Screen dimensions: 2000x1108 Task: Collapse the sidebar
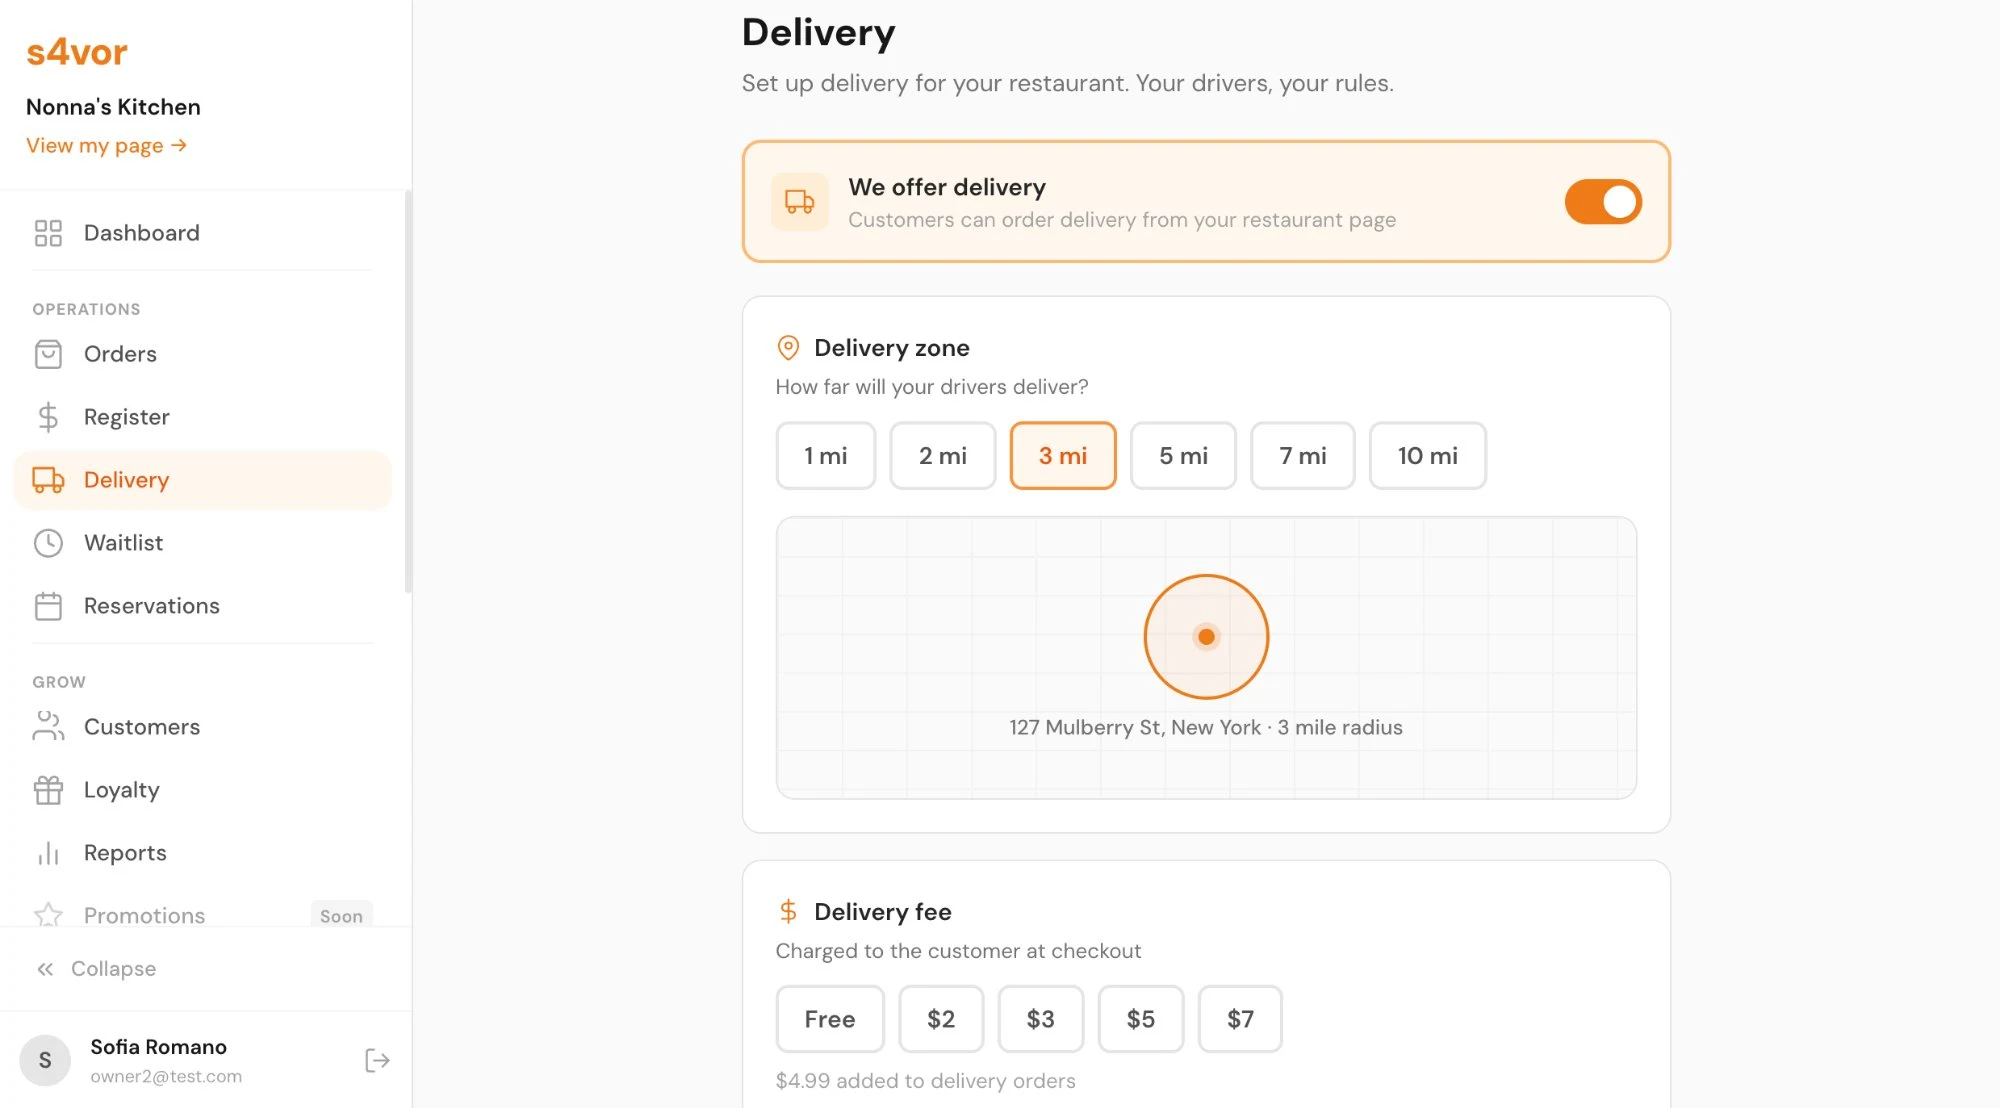click(97, 968)
